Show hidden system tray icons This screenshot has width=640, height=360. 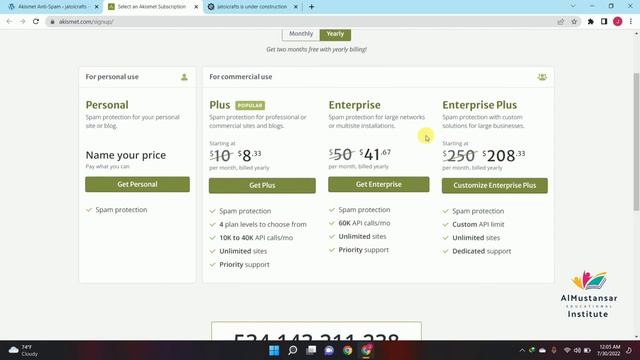point(522,350)
